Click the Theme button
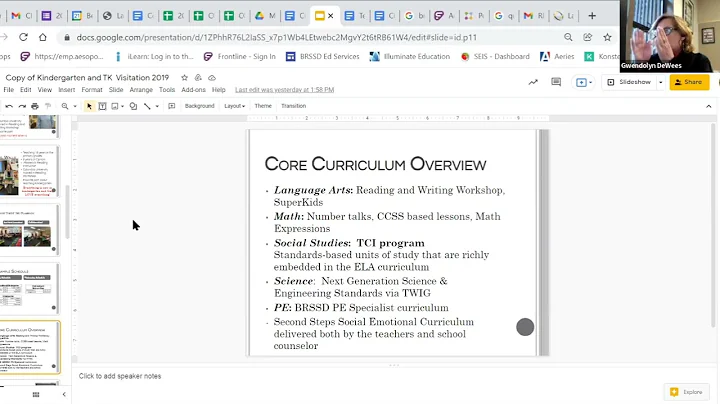This screenshot has width=720, height=404. pos(263,106)
